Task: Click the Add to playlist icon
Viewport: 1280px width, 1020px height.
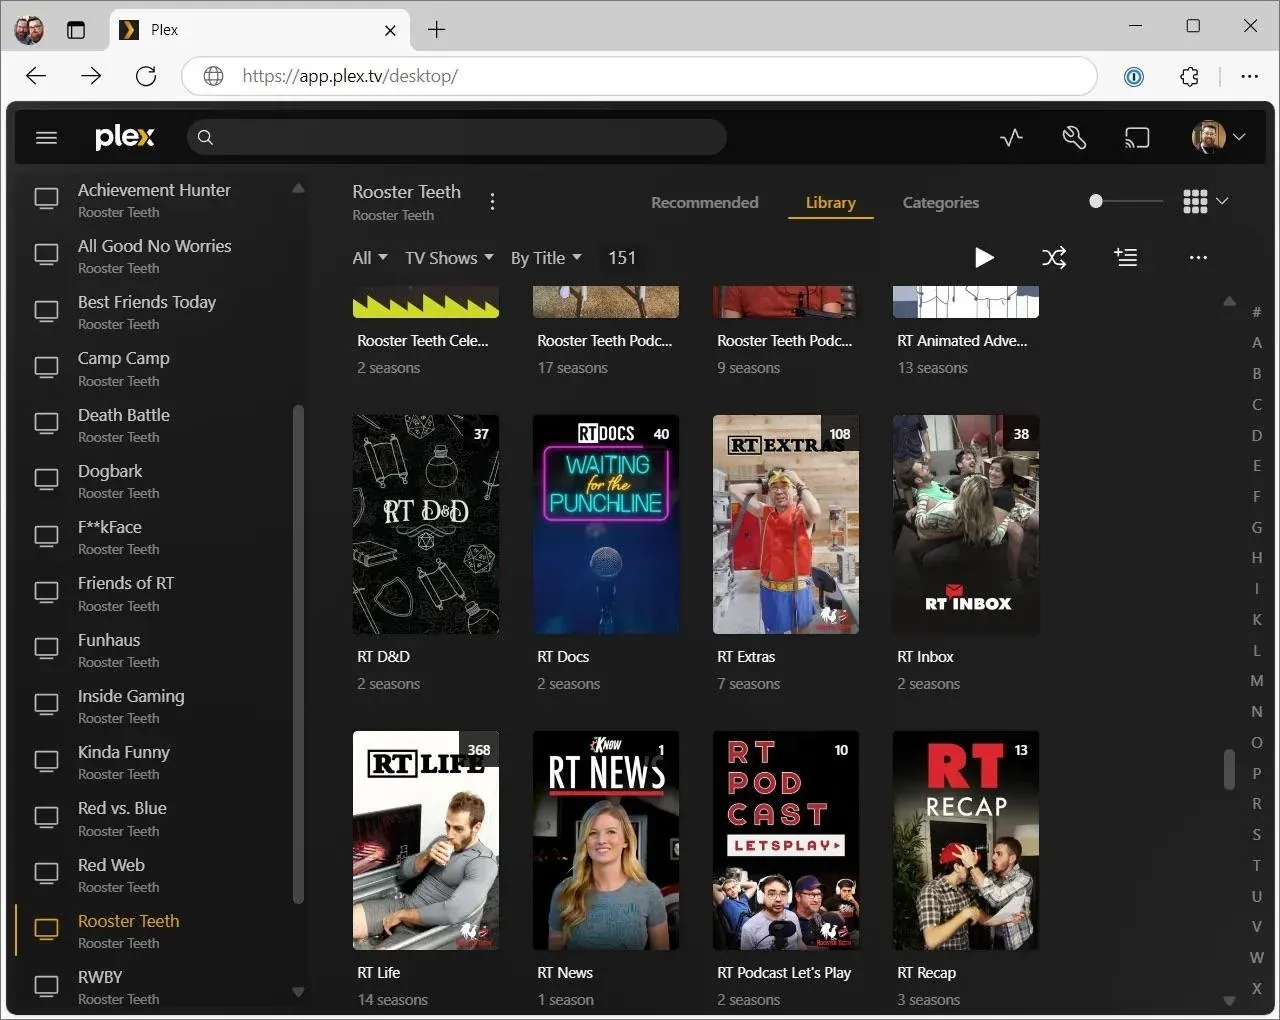Action: (x=1126, y=258)
